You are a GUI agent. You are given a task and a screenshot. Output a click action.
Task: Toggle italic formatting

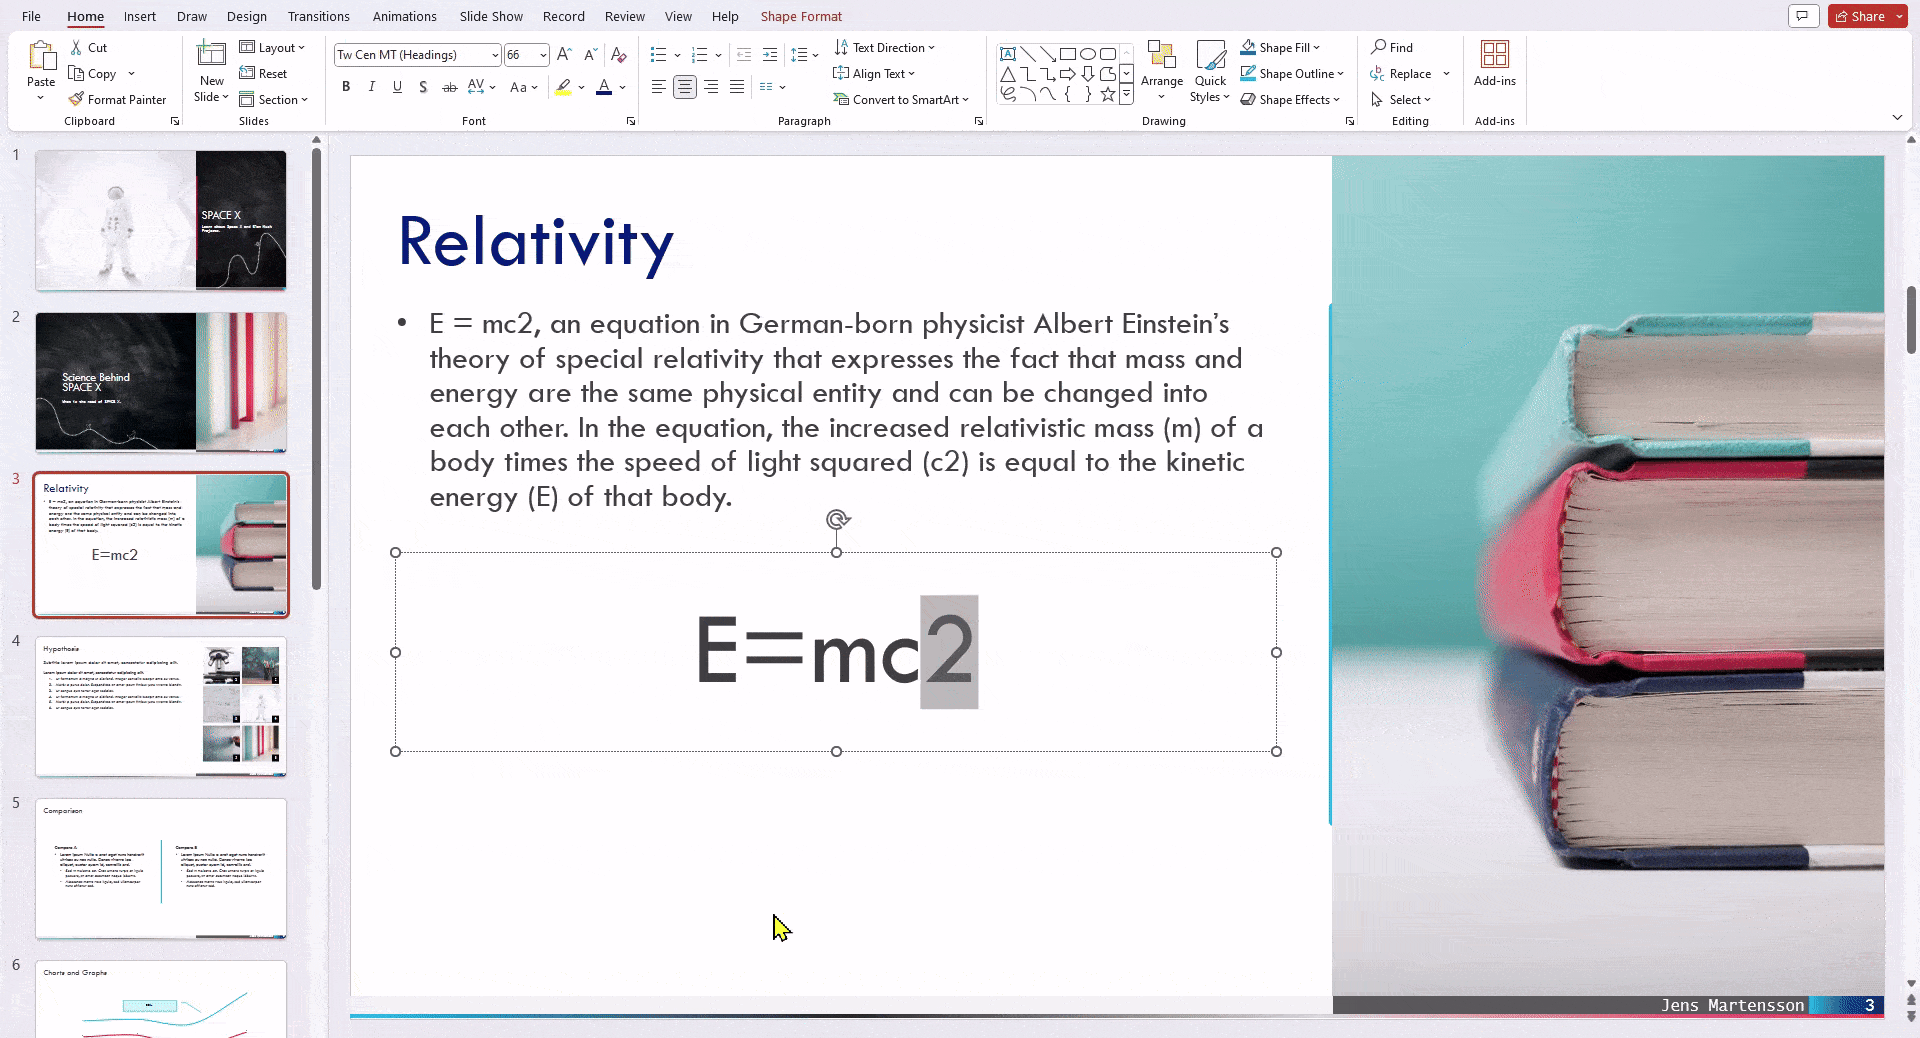pos(371,87)
